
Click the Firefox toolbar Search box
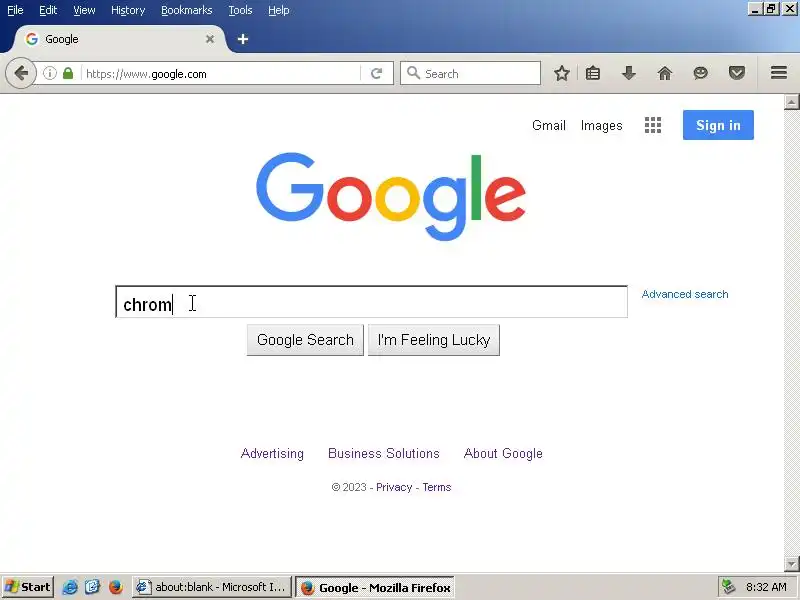tap(470, 73)
